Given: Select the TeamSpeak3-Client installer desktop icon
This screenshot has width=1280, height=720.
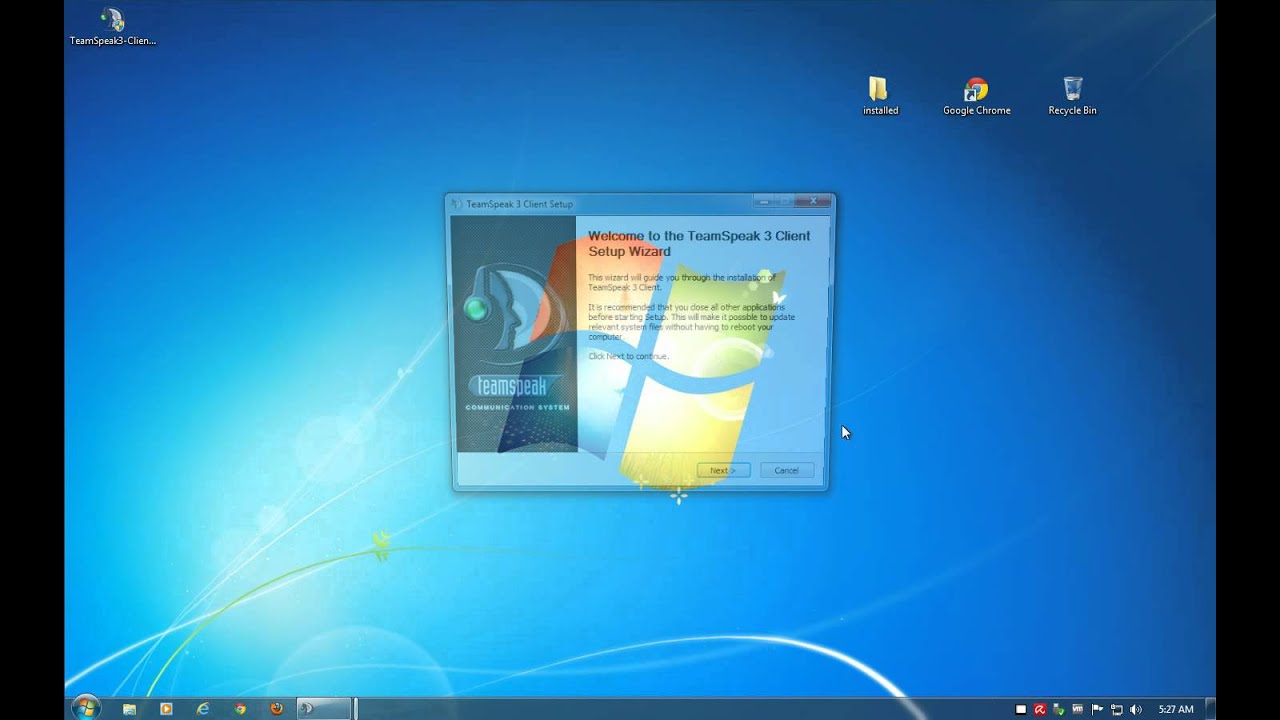Looking at the screenshot, I should tap(113, 27).
